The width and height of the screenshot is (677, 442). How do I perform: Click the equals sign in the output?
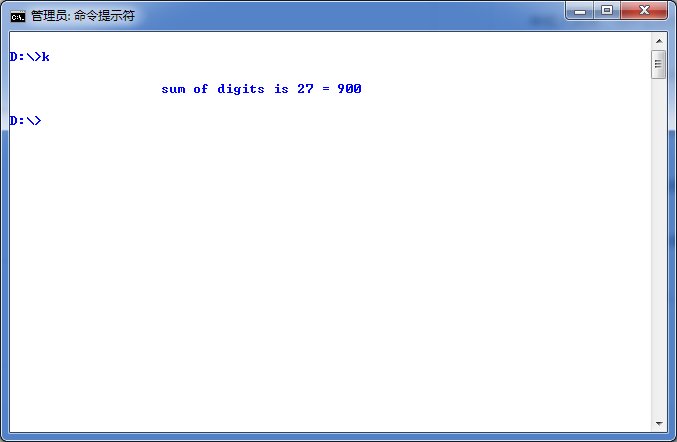pyautogui.click(x=325, y=89)
